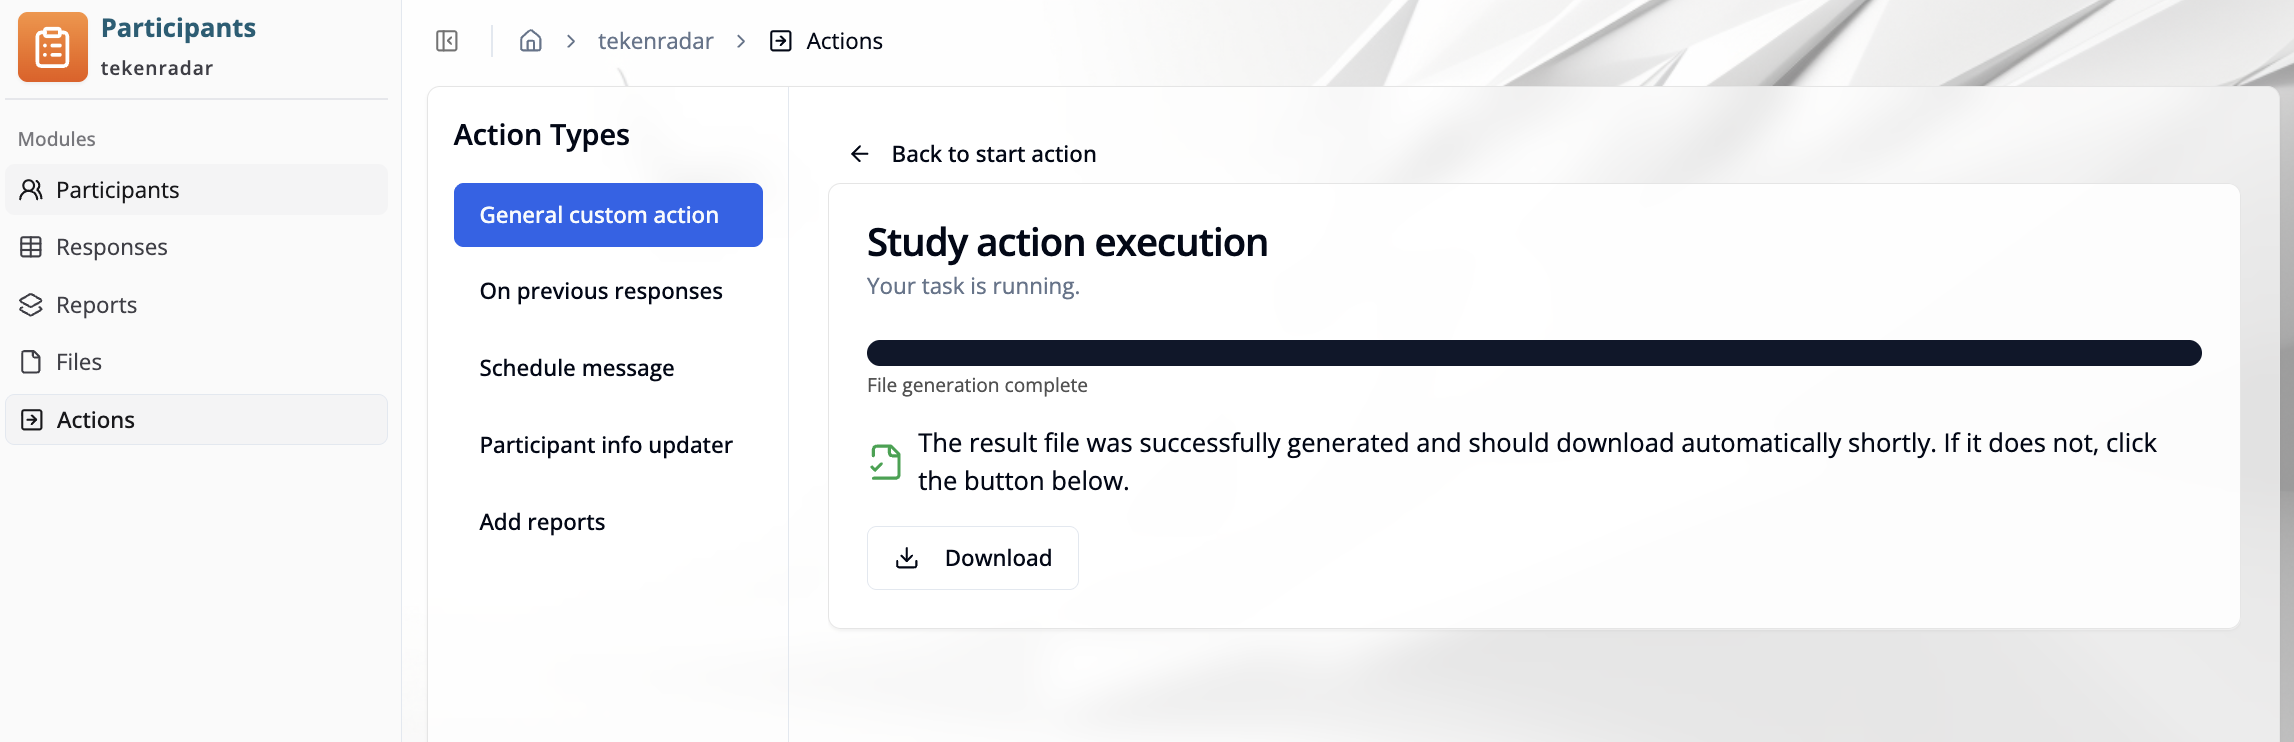The image size is (2294, 742).
Task: Click the green file-check success icon
Action: pos(886,461)
